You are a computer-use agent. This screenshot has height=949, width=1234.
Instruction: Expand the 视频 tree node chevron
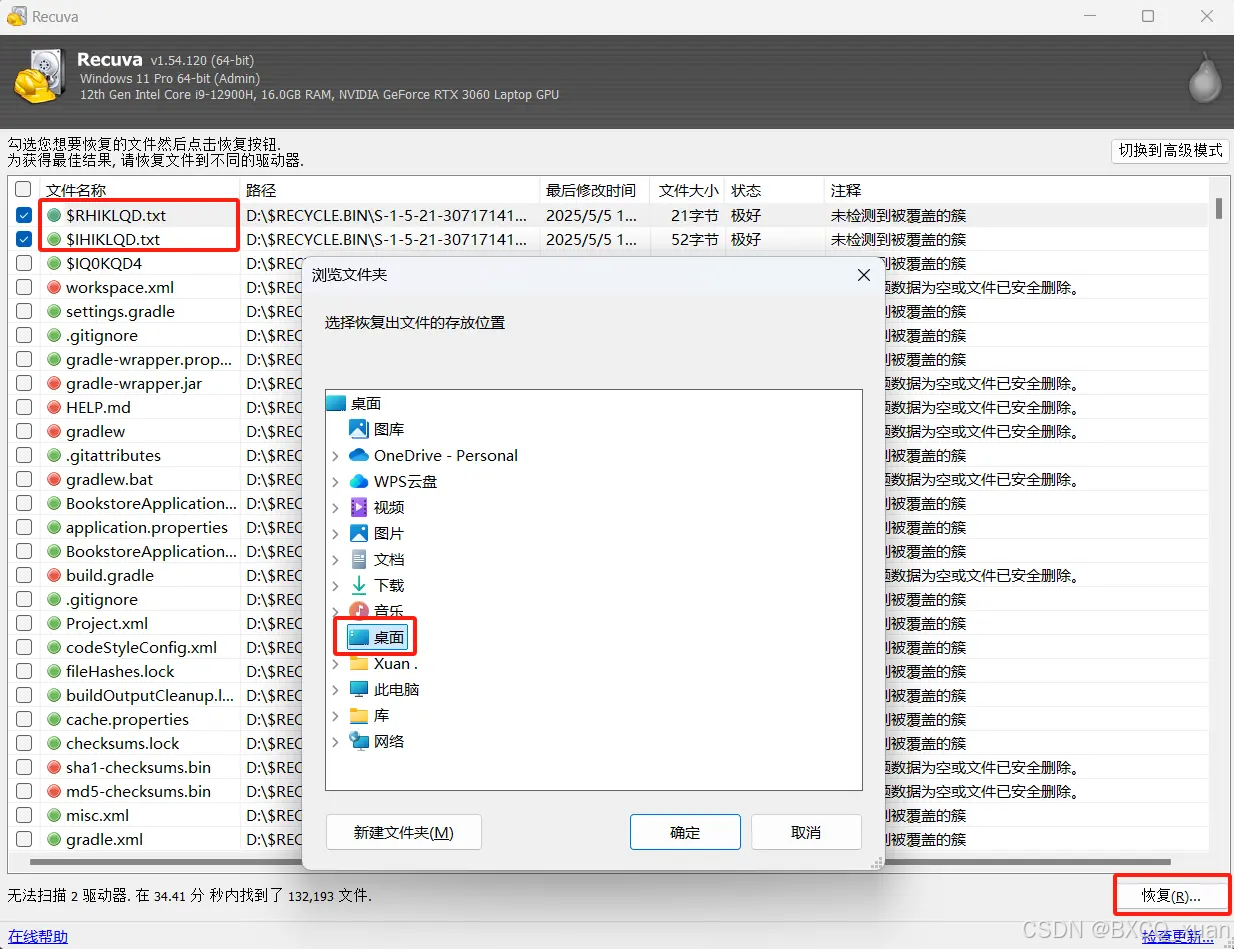coord(336,508)
